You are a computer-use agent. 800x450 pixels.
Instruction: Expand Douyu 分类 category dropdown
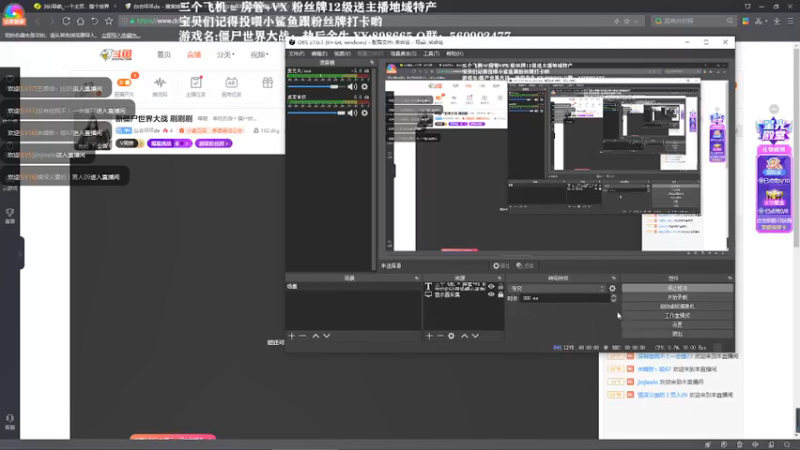(x=226, y=55)
